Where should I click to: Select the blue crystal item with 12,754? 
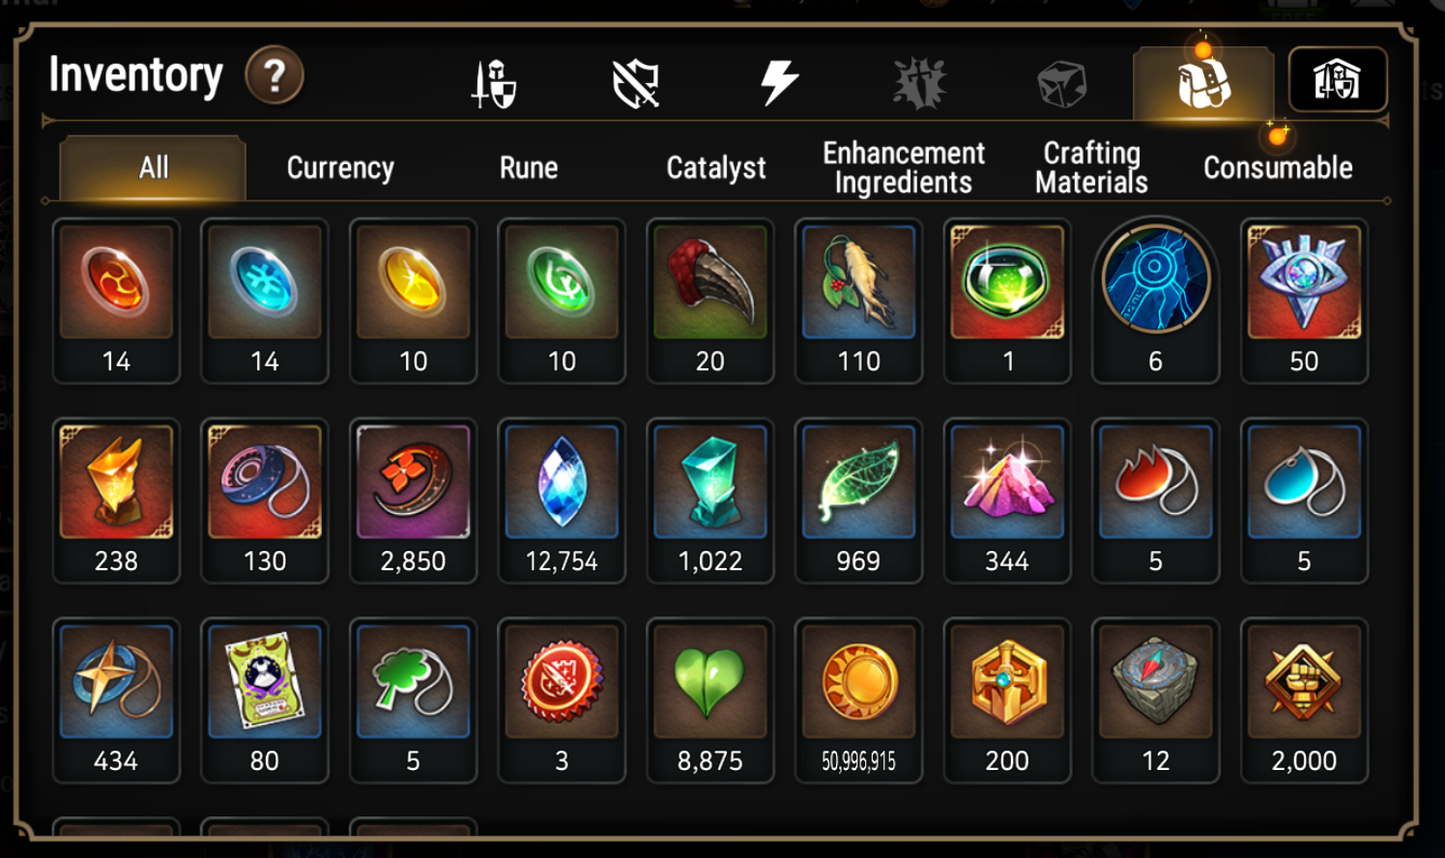click(x=562, y=501)
